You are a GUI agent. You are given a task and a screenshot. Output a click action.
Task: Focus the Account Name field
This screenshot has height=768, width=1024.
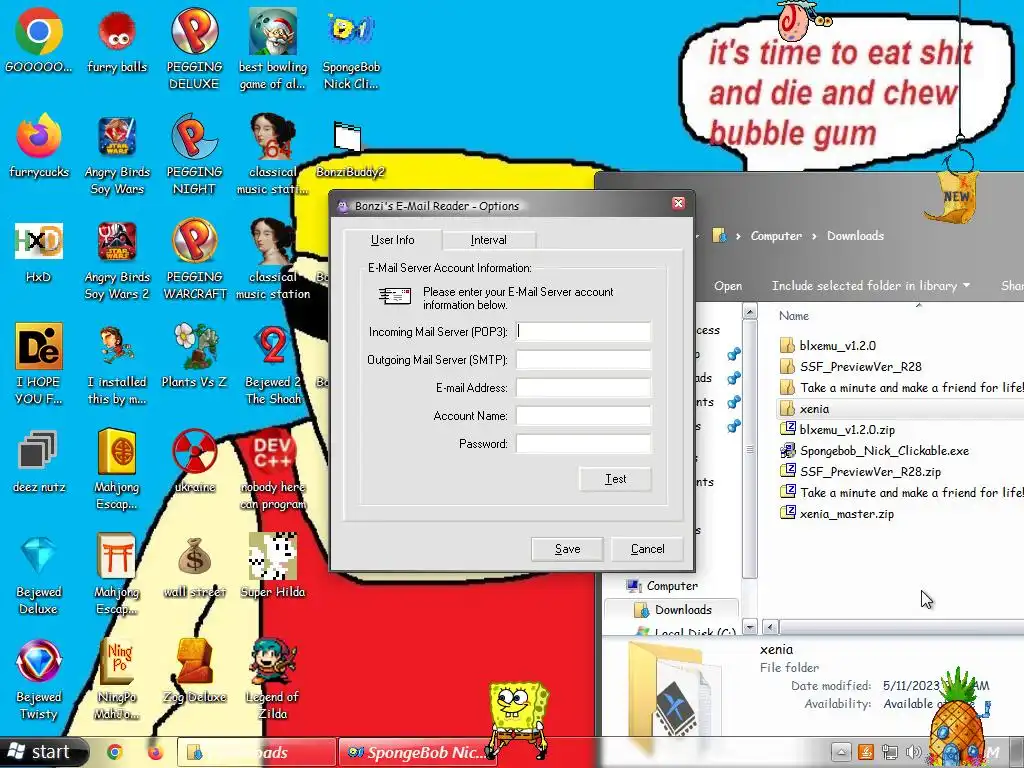pos(583,416)
